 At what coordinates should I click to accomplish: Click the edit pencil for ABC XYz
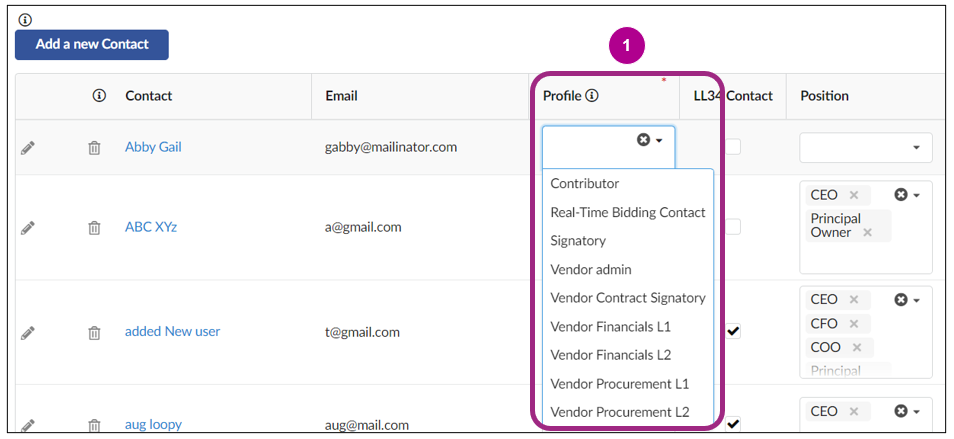click(x=28, y=228)
